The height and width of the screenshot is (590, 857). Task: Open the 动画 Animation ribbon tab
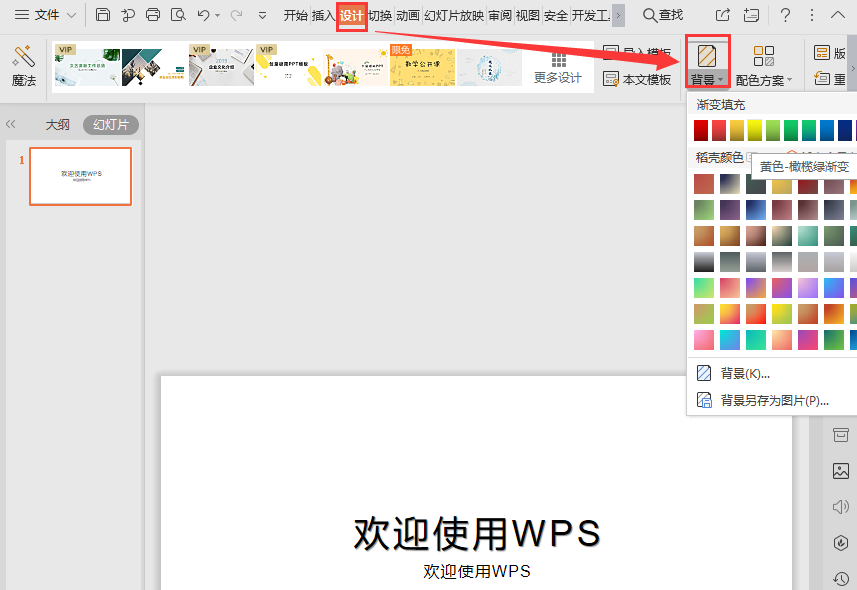407,15
